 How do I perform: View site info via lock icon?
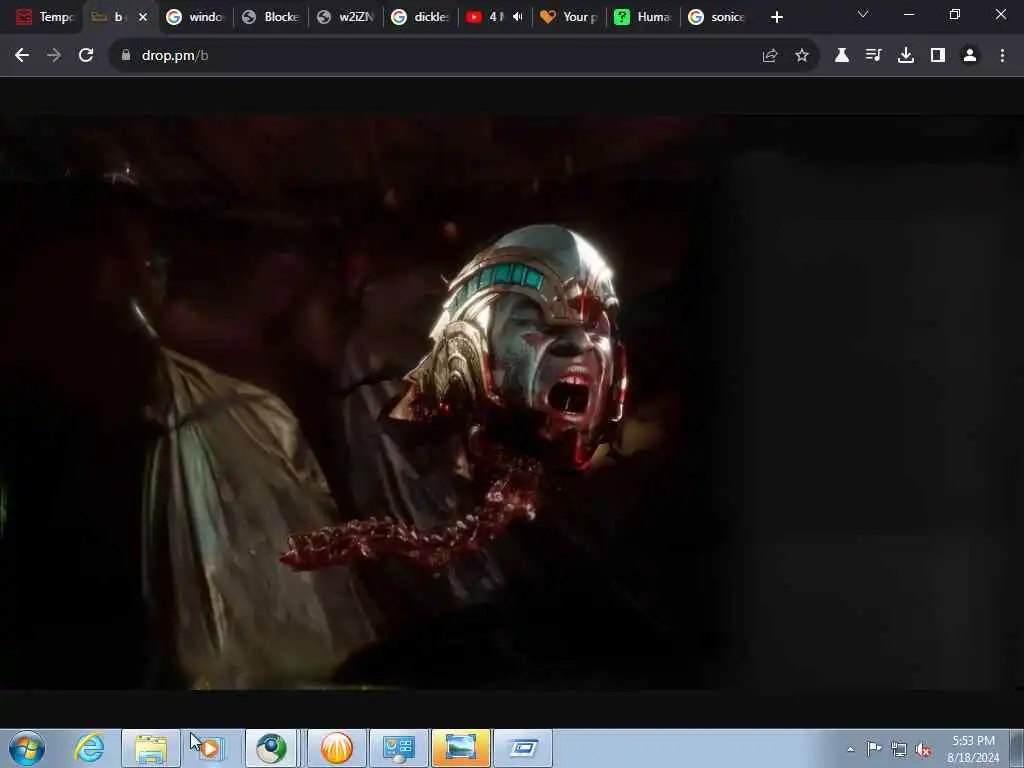126,56
